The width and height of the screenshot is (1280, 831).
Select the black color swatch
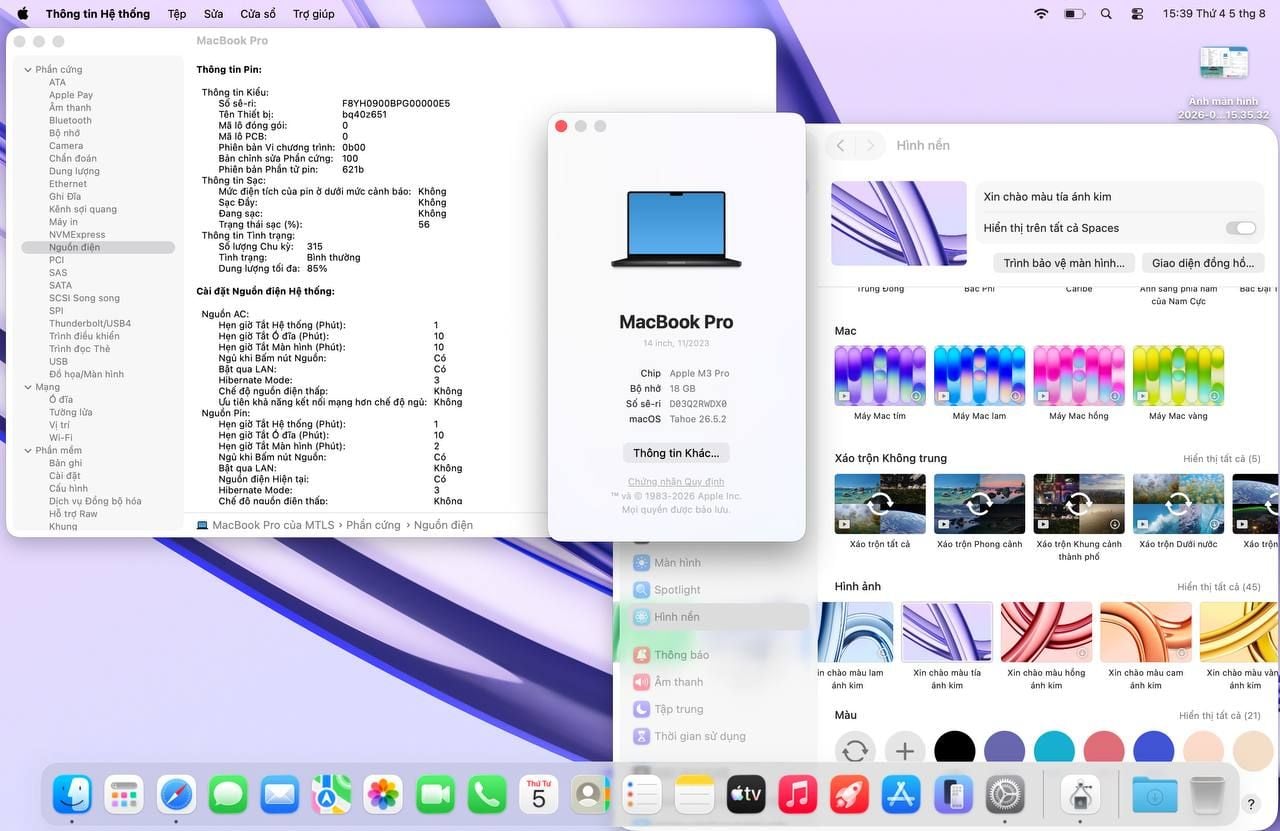[954, 751]
